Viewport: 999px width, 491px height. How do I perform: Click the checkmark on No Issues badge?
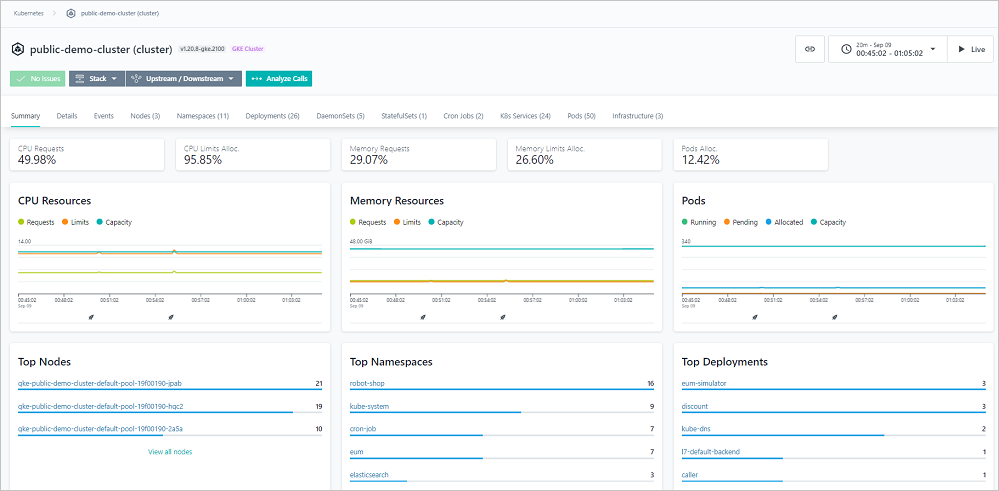tap(21, 78)
